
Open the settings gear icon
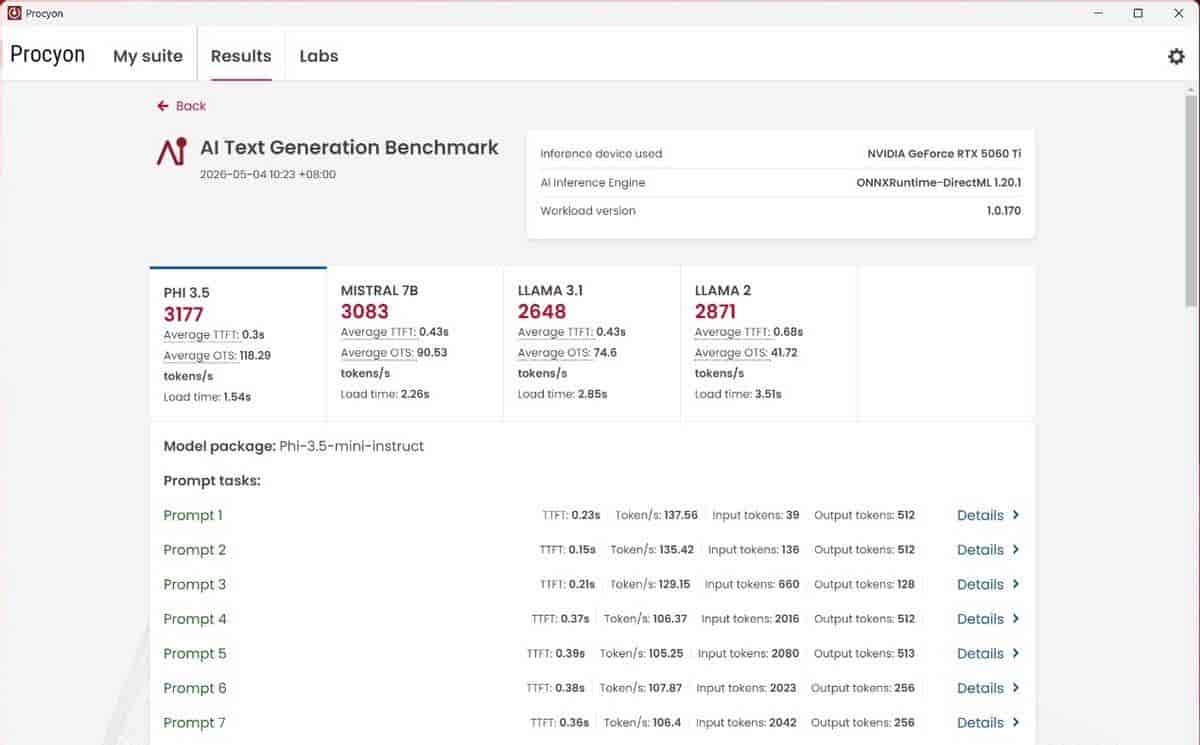pos(1176,56)
